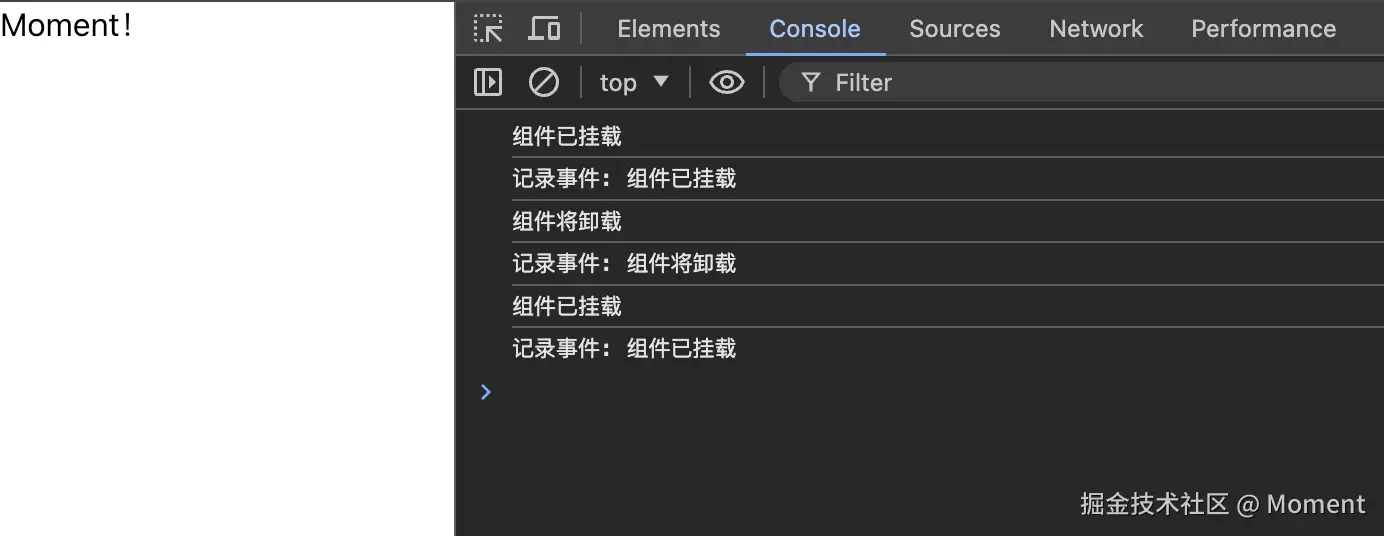Open the top JavaScript context dropdown
This screenshot has width=1384, height=536.
[x=634, y=82]
